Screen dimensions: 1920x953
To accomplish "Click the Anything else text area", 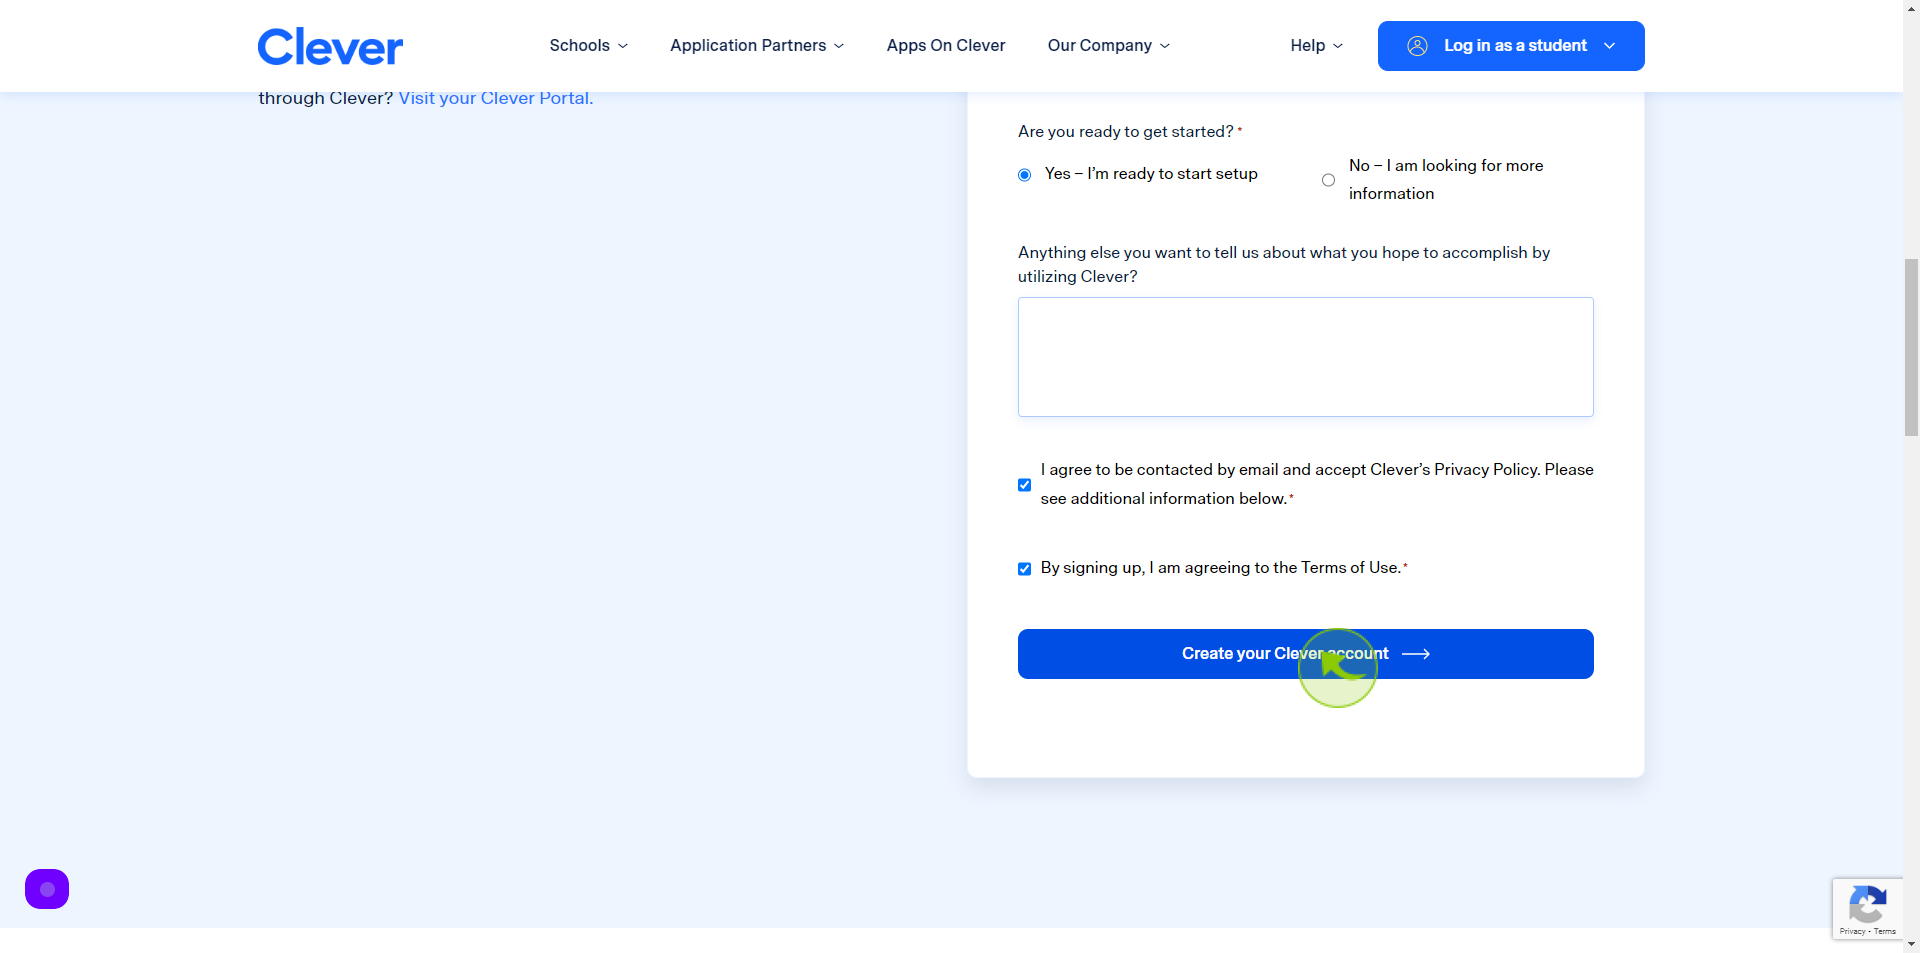I will click(x=1306, y=357).
